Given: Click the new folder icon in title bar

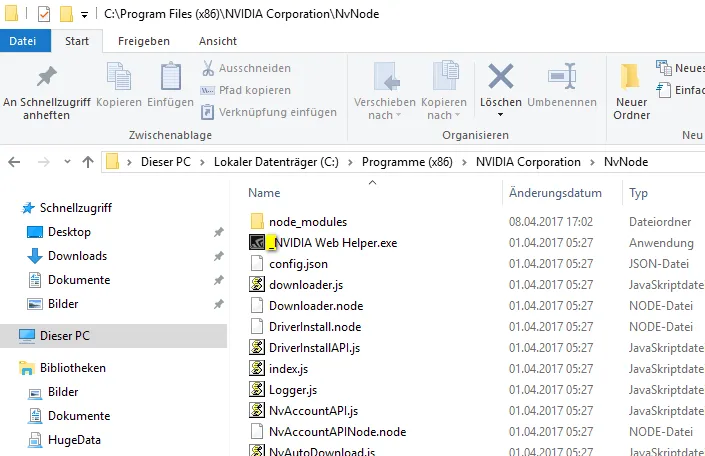Looking at the screenshot, I should (66, 14).
